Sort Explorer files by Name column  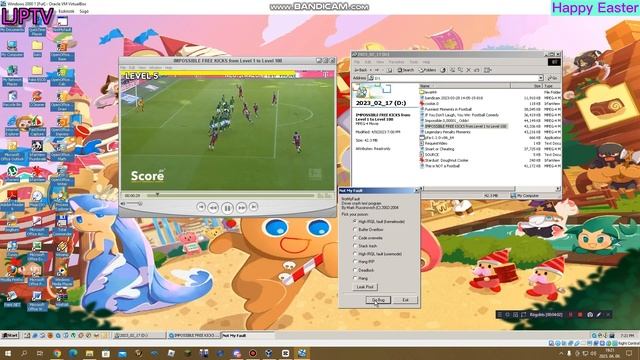[x=464, y=86]
